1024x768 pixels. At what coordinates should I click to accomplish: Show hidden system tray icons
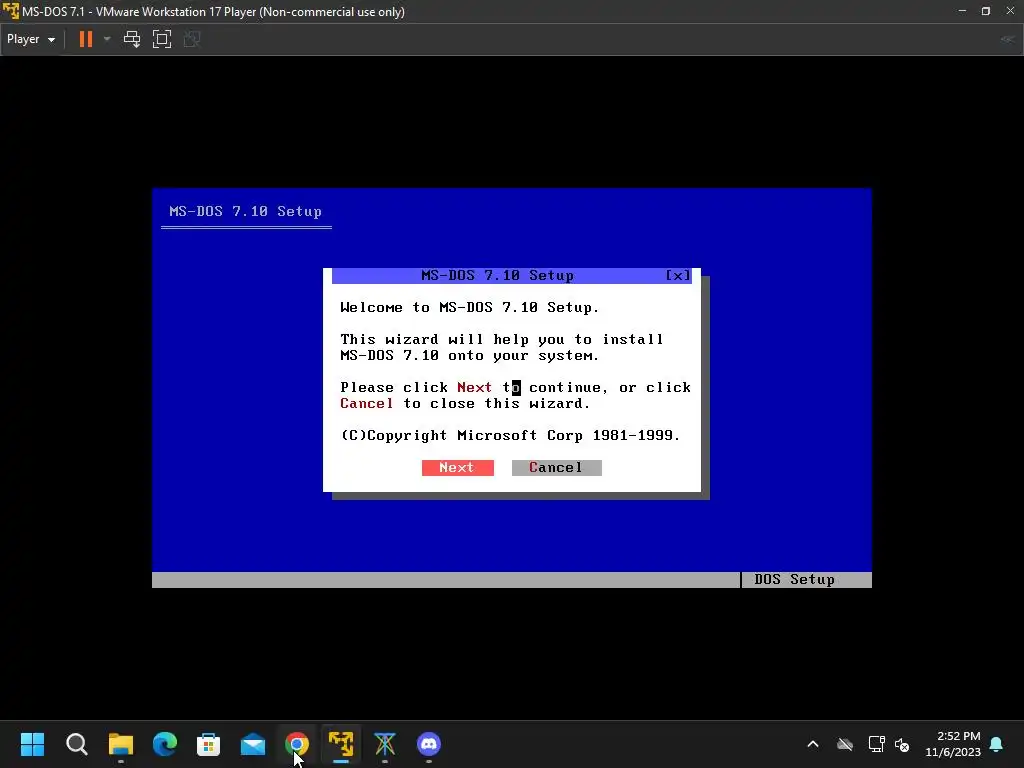tap(813, 744)
